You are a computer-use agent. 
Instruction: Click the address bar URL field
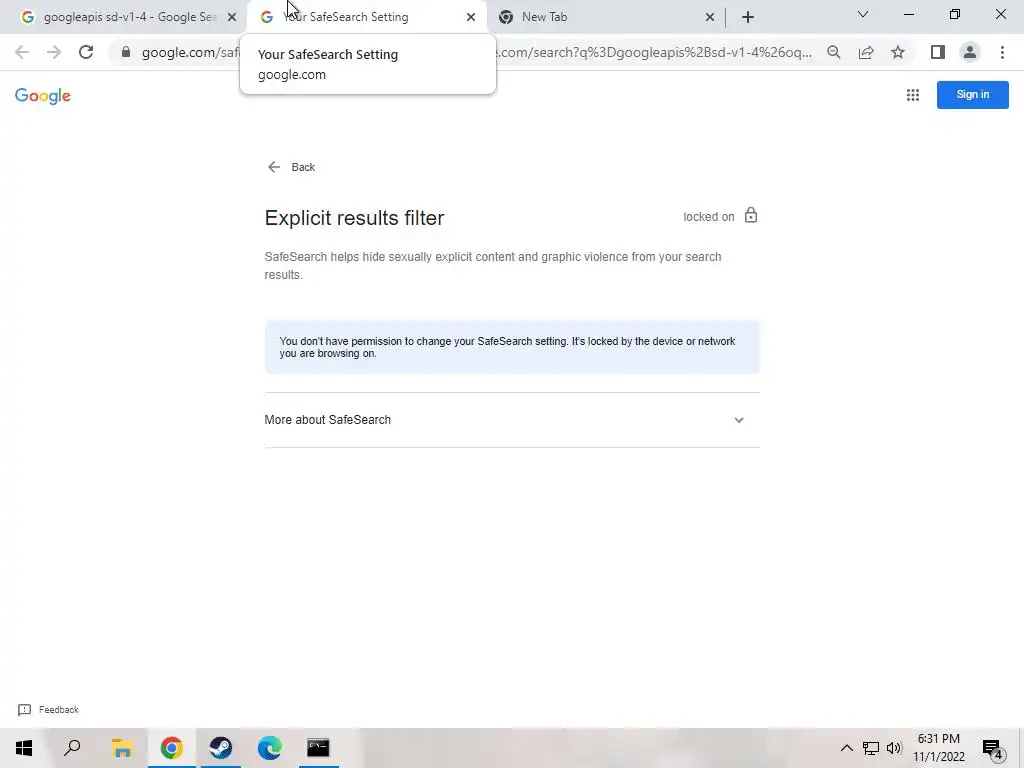pyautogui.click(x=477, y=52)
